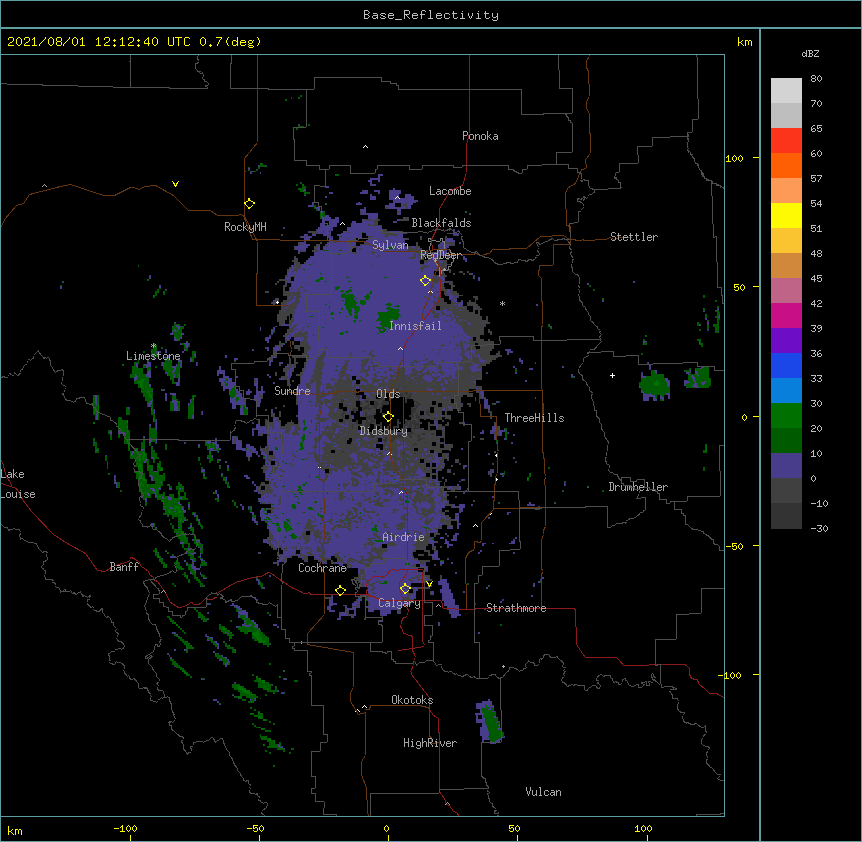Select the Innisfail city label
The image size is (862, 842).
tap(415, 326)
